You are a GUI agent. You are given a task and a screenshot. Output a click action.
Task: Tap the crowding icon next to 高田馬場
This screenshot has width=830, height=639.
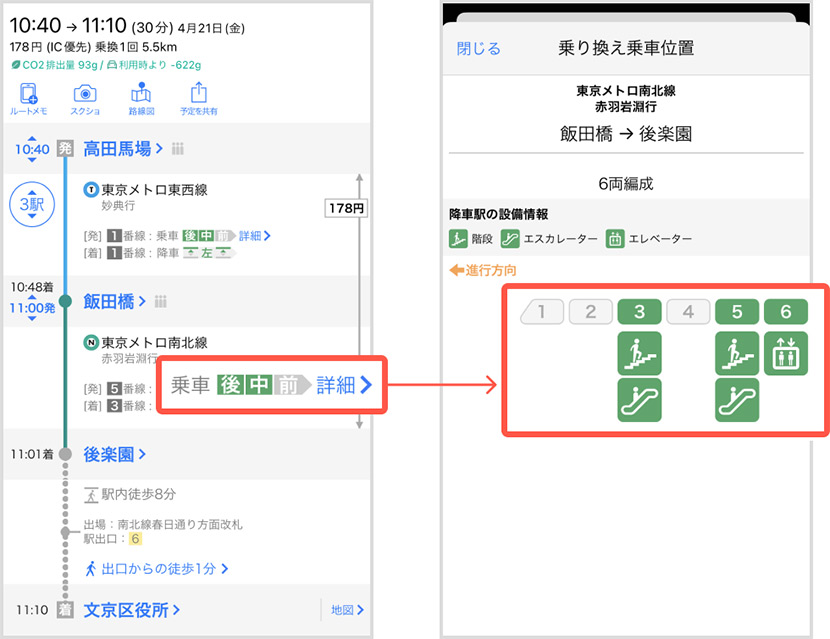178,149
